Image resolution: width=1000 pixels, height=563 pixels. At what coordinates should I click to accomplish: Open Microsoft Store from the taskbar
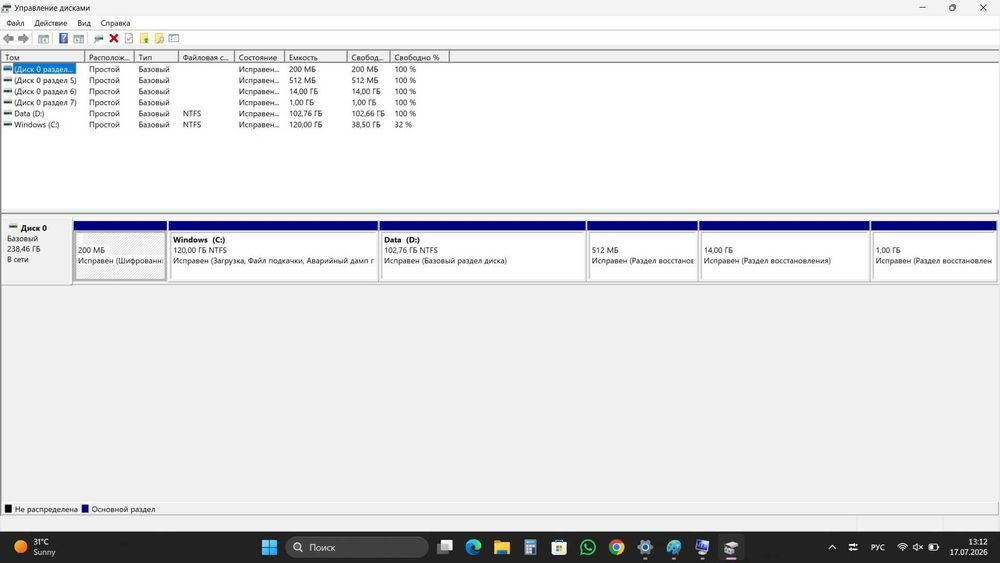coord(559,547)
